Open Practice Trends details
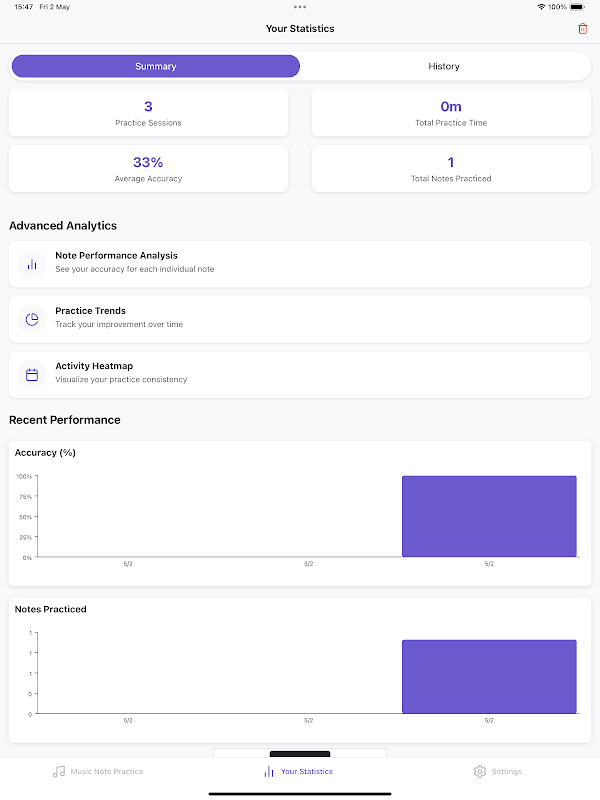The width and height of the screenshot is (600, 800). click(300, 319)
